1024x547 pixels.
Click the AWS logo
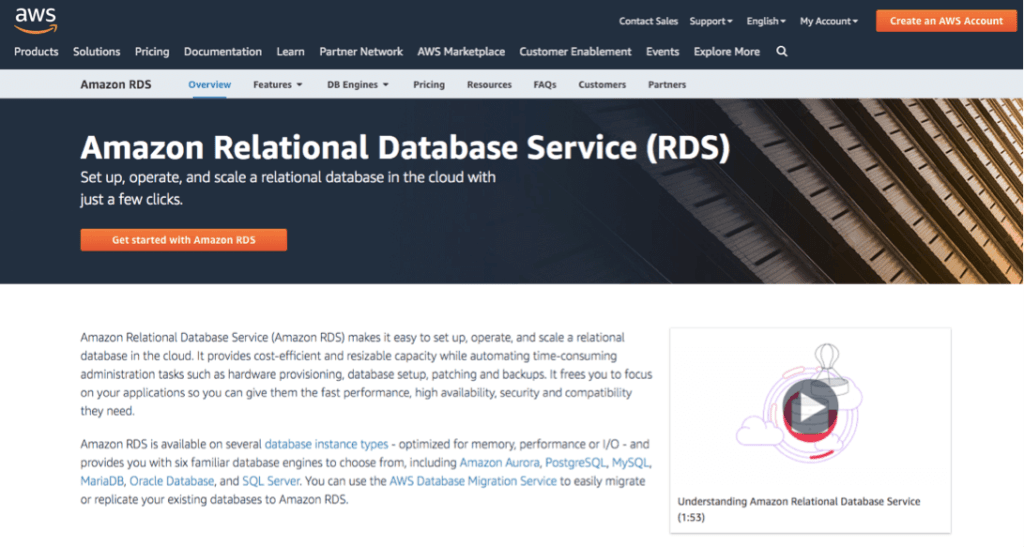click(36, 20)
